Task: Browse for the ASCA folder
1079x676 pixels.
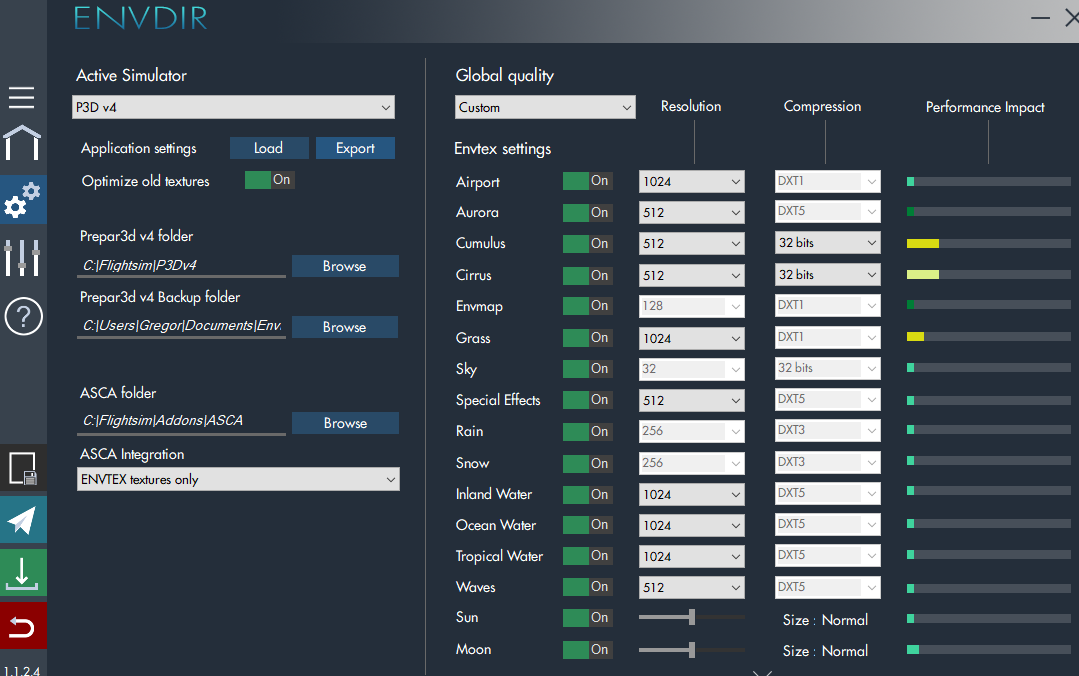Action: click(x=345, y=423)
